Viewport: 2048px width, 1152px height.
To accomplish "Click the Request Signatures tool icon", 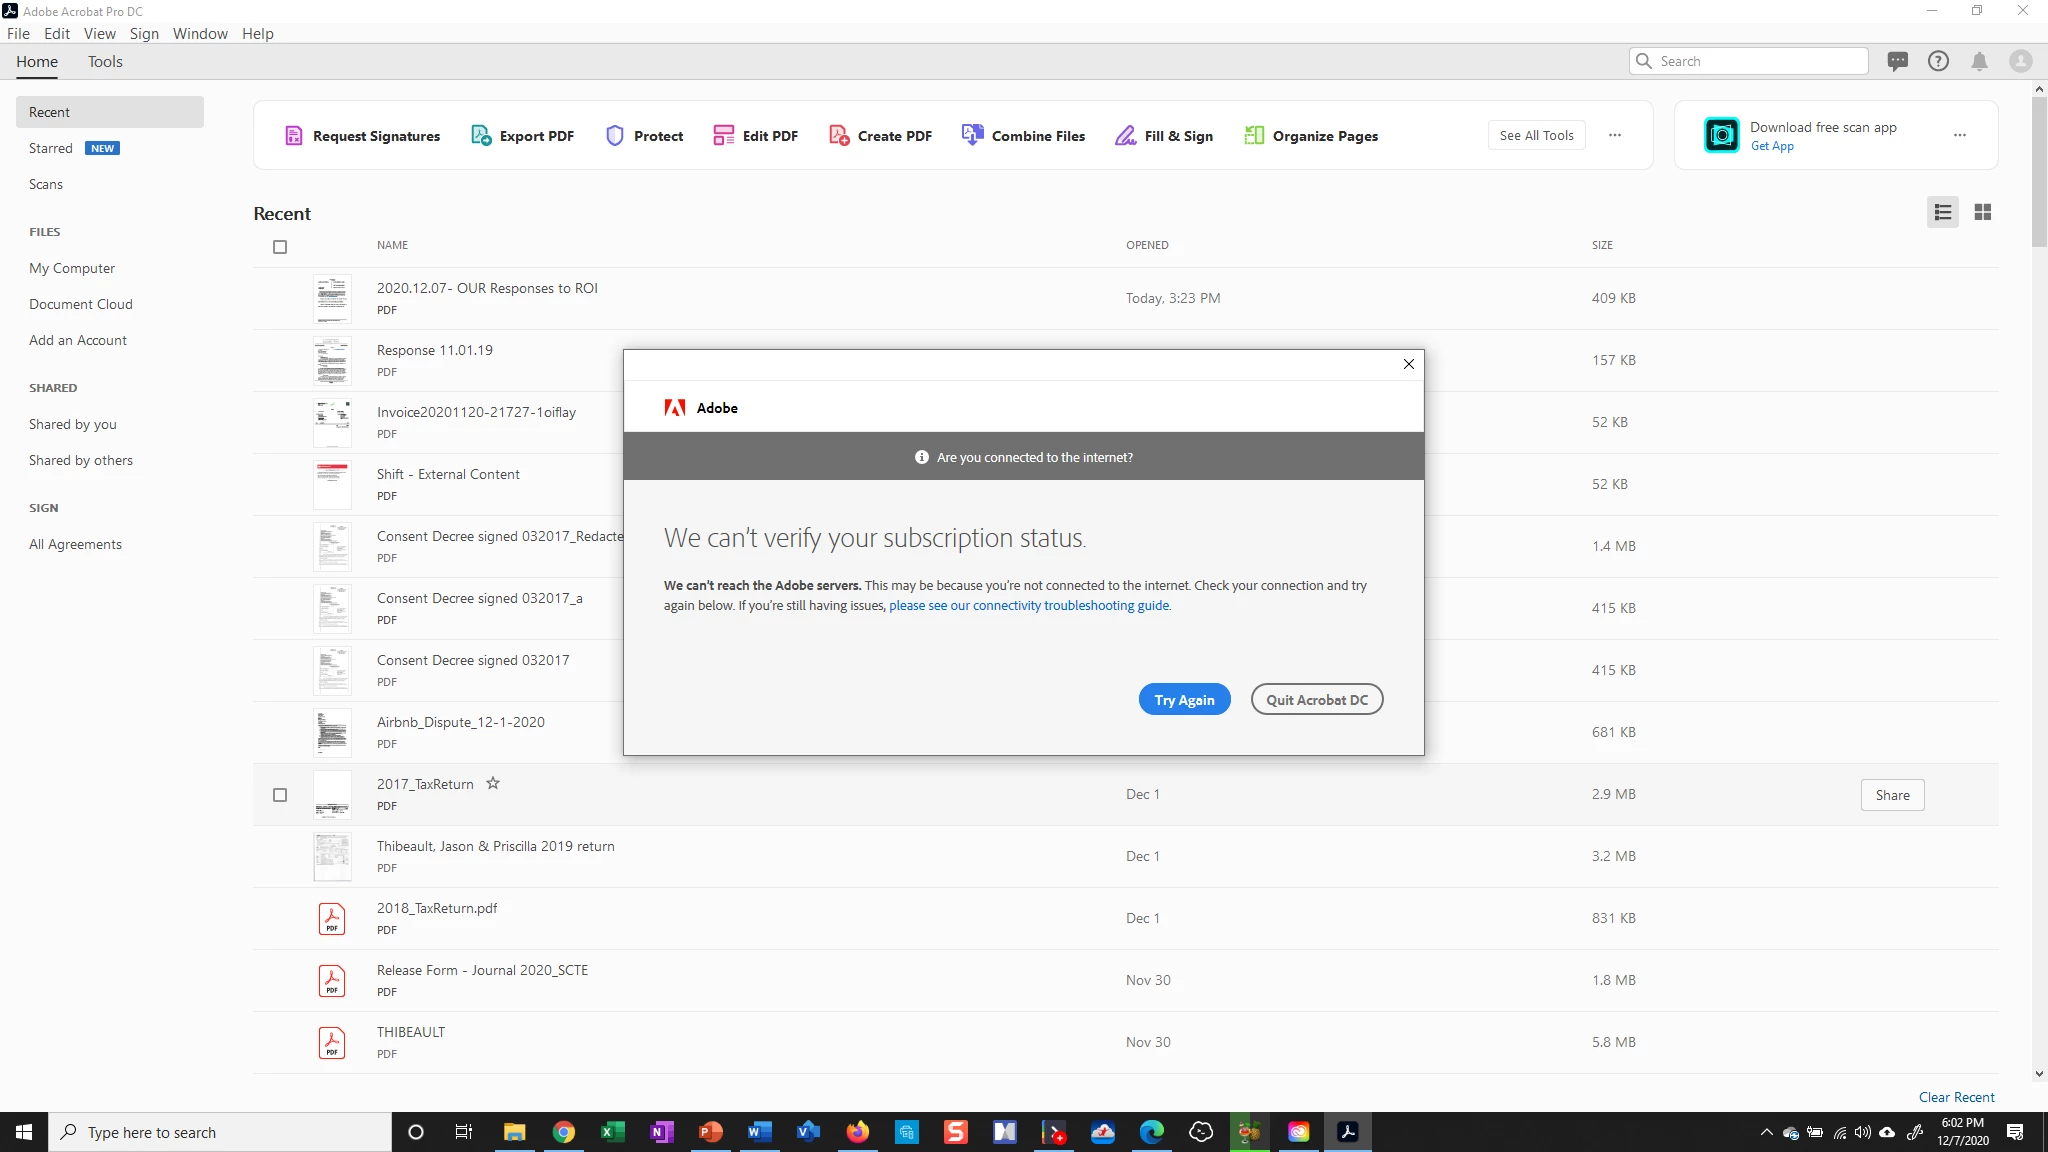I will coord(294,136).
